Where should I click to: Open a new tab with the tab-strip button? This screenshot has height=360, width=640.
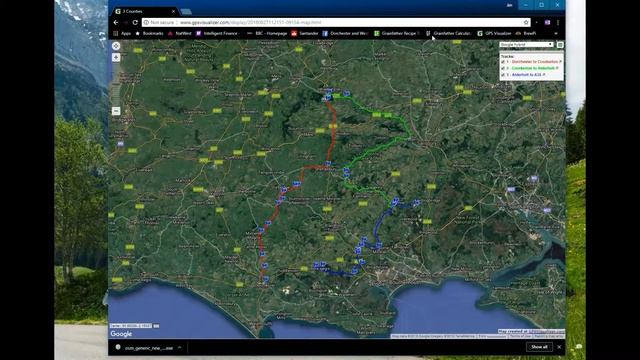coord(186,11)
